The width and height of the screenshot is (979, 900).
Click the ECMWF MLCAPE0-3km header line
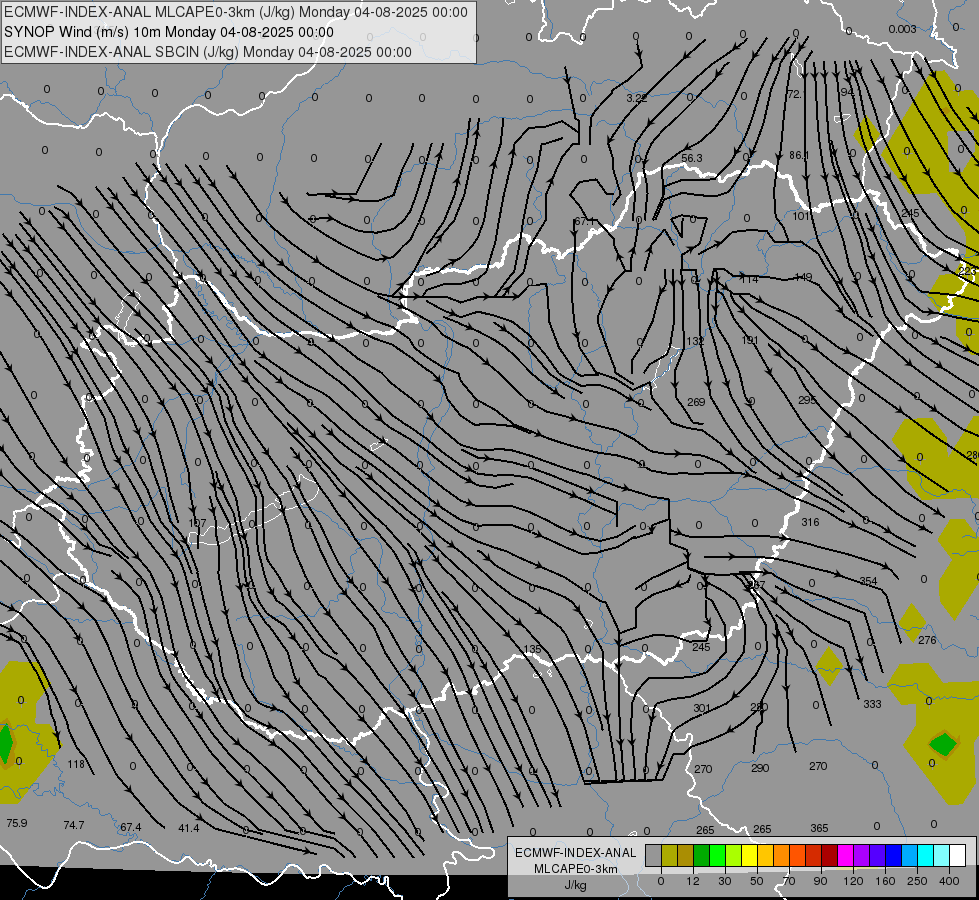click(235, 12)
